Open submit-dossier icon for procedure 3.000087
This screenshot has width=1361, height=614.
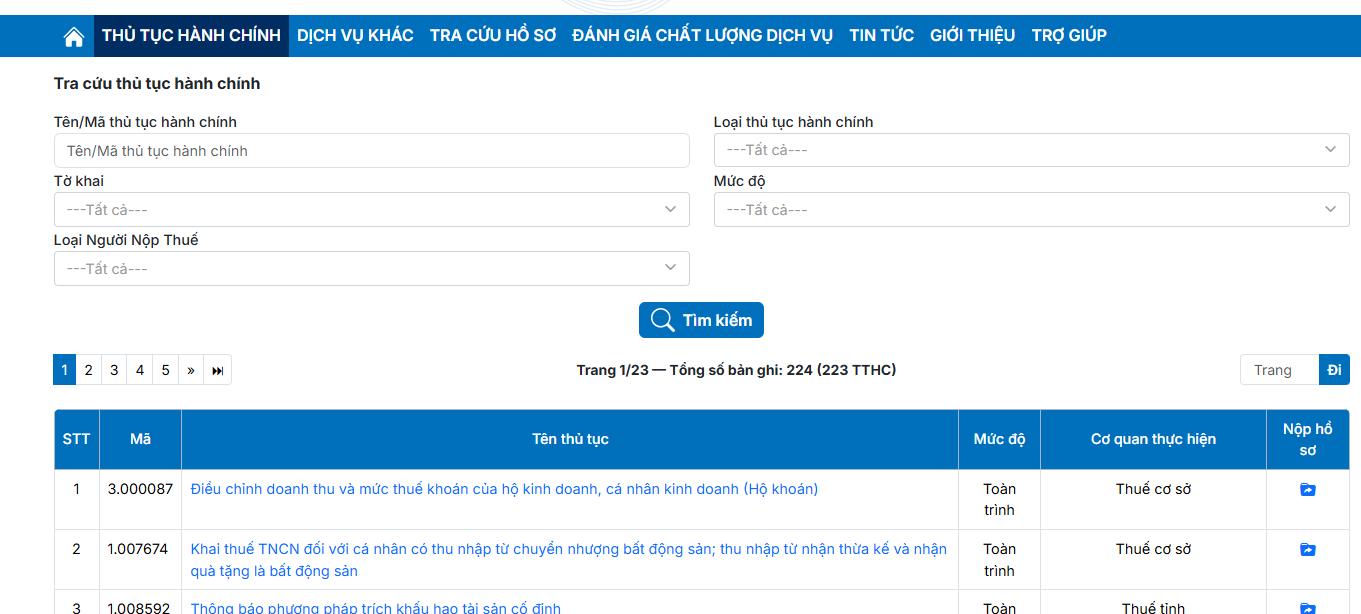1307,490
